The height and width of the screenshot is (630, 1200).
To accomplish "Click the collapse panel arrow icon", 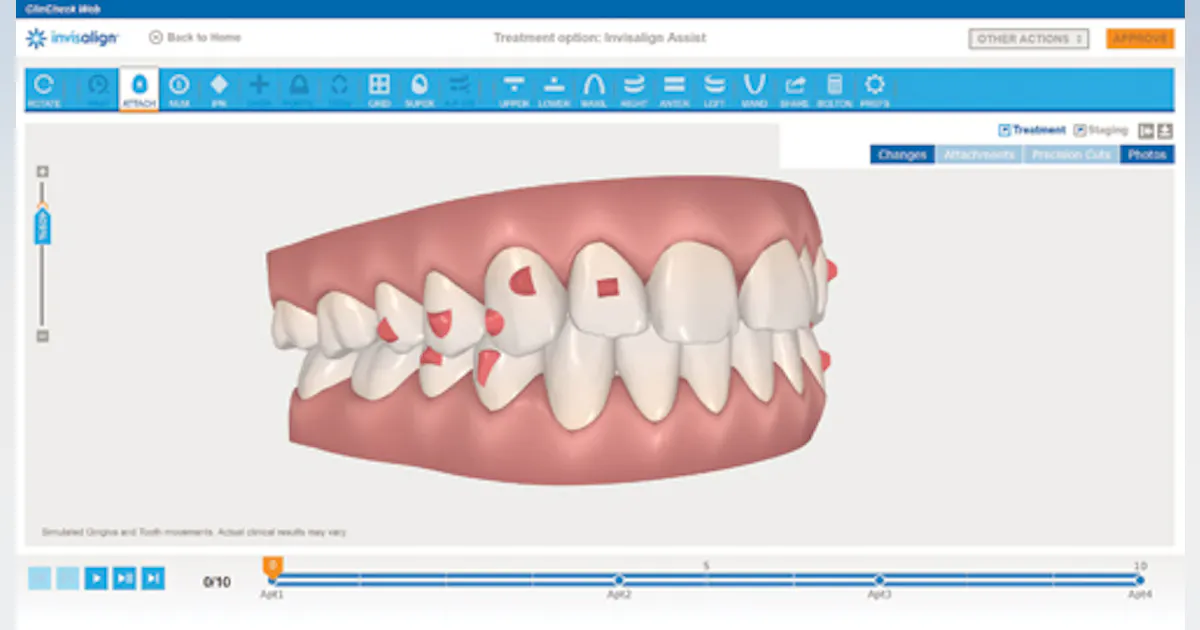I will click(x=1146, y=131).
